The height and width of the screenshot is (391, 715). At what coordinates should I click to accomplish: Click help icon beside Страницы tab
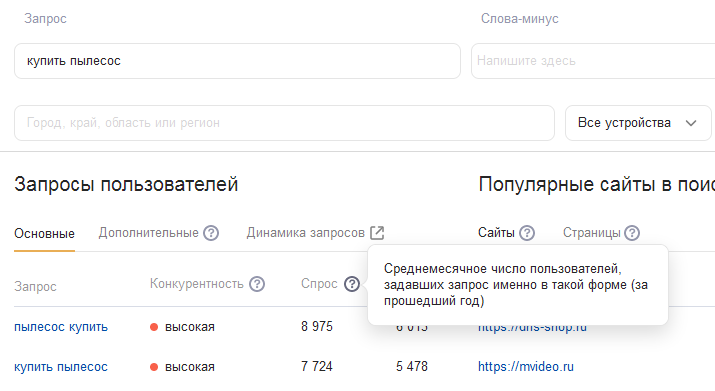[632, 233]
